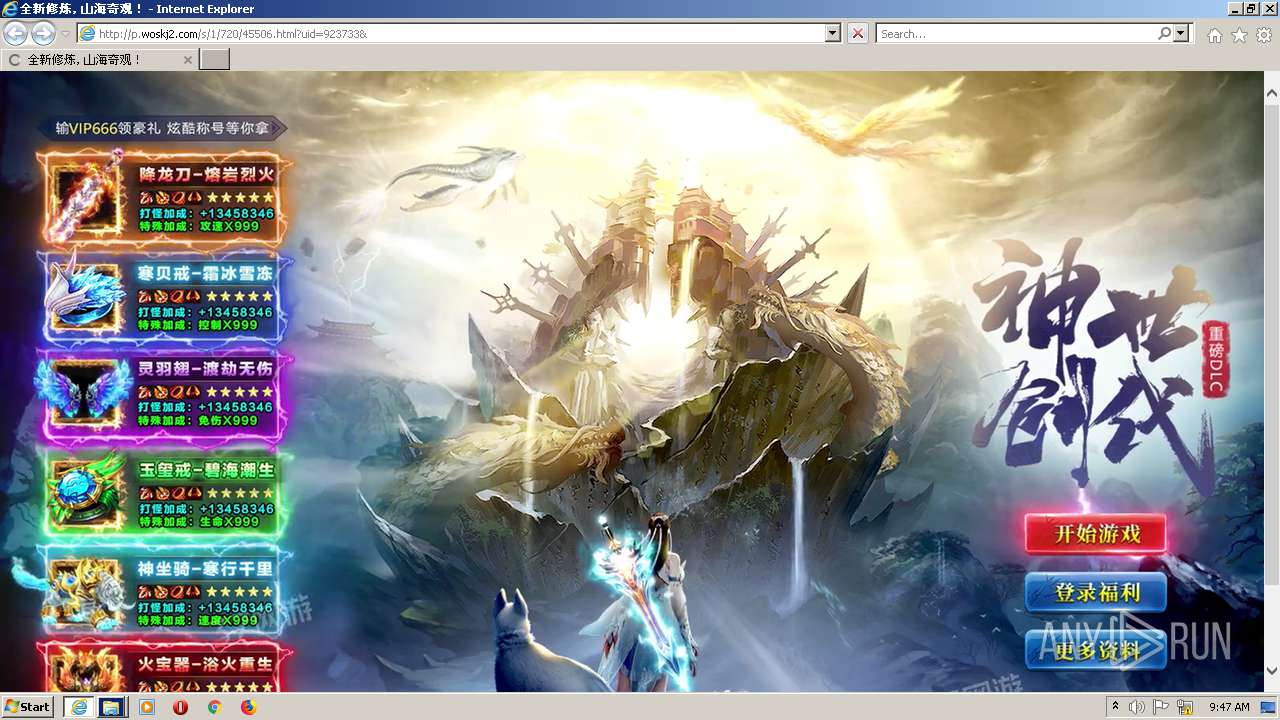This screenshot has height=720, width=1280.
Task: Launch Google Chrome from the taskbar
Action: coord(214,707)
